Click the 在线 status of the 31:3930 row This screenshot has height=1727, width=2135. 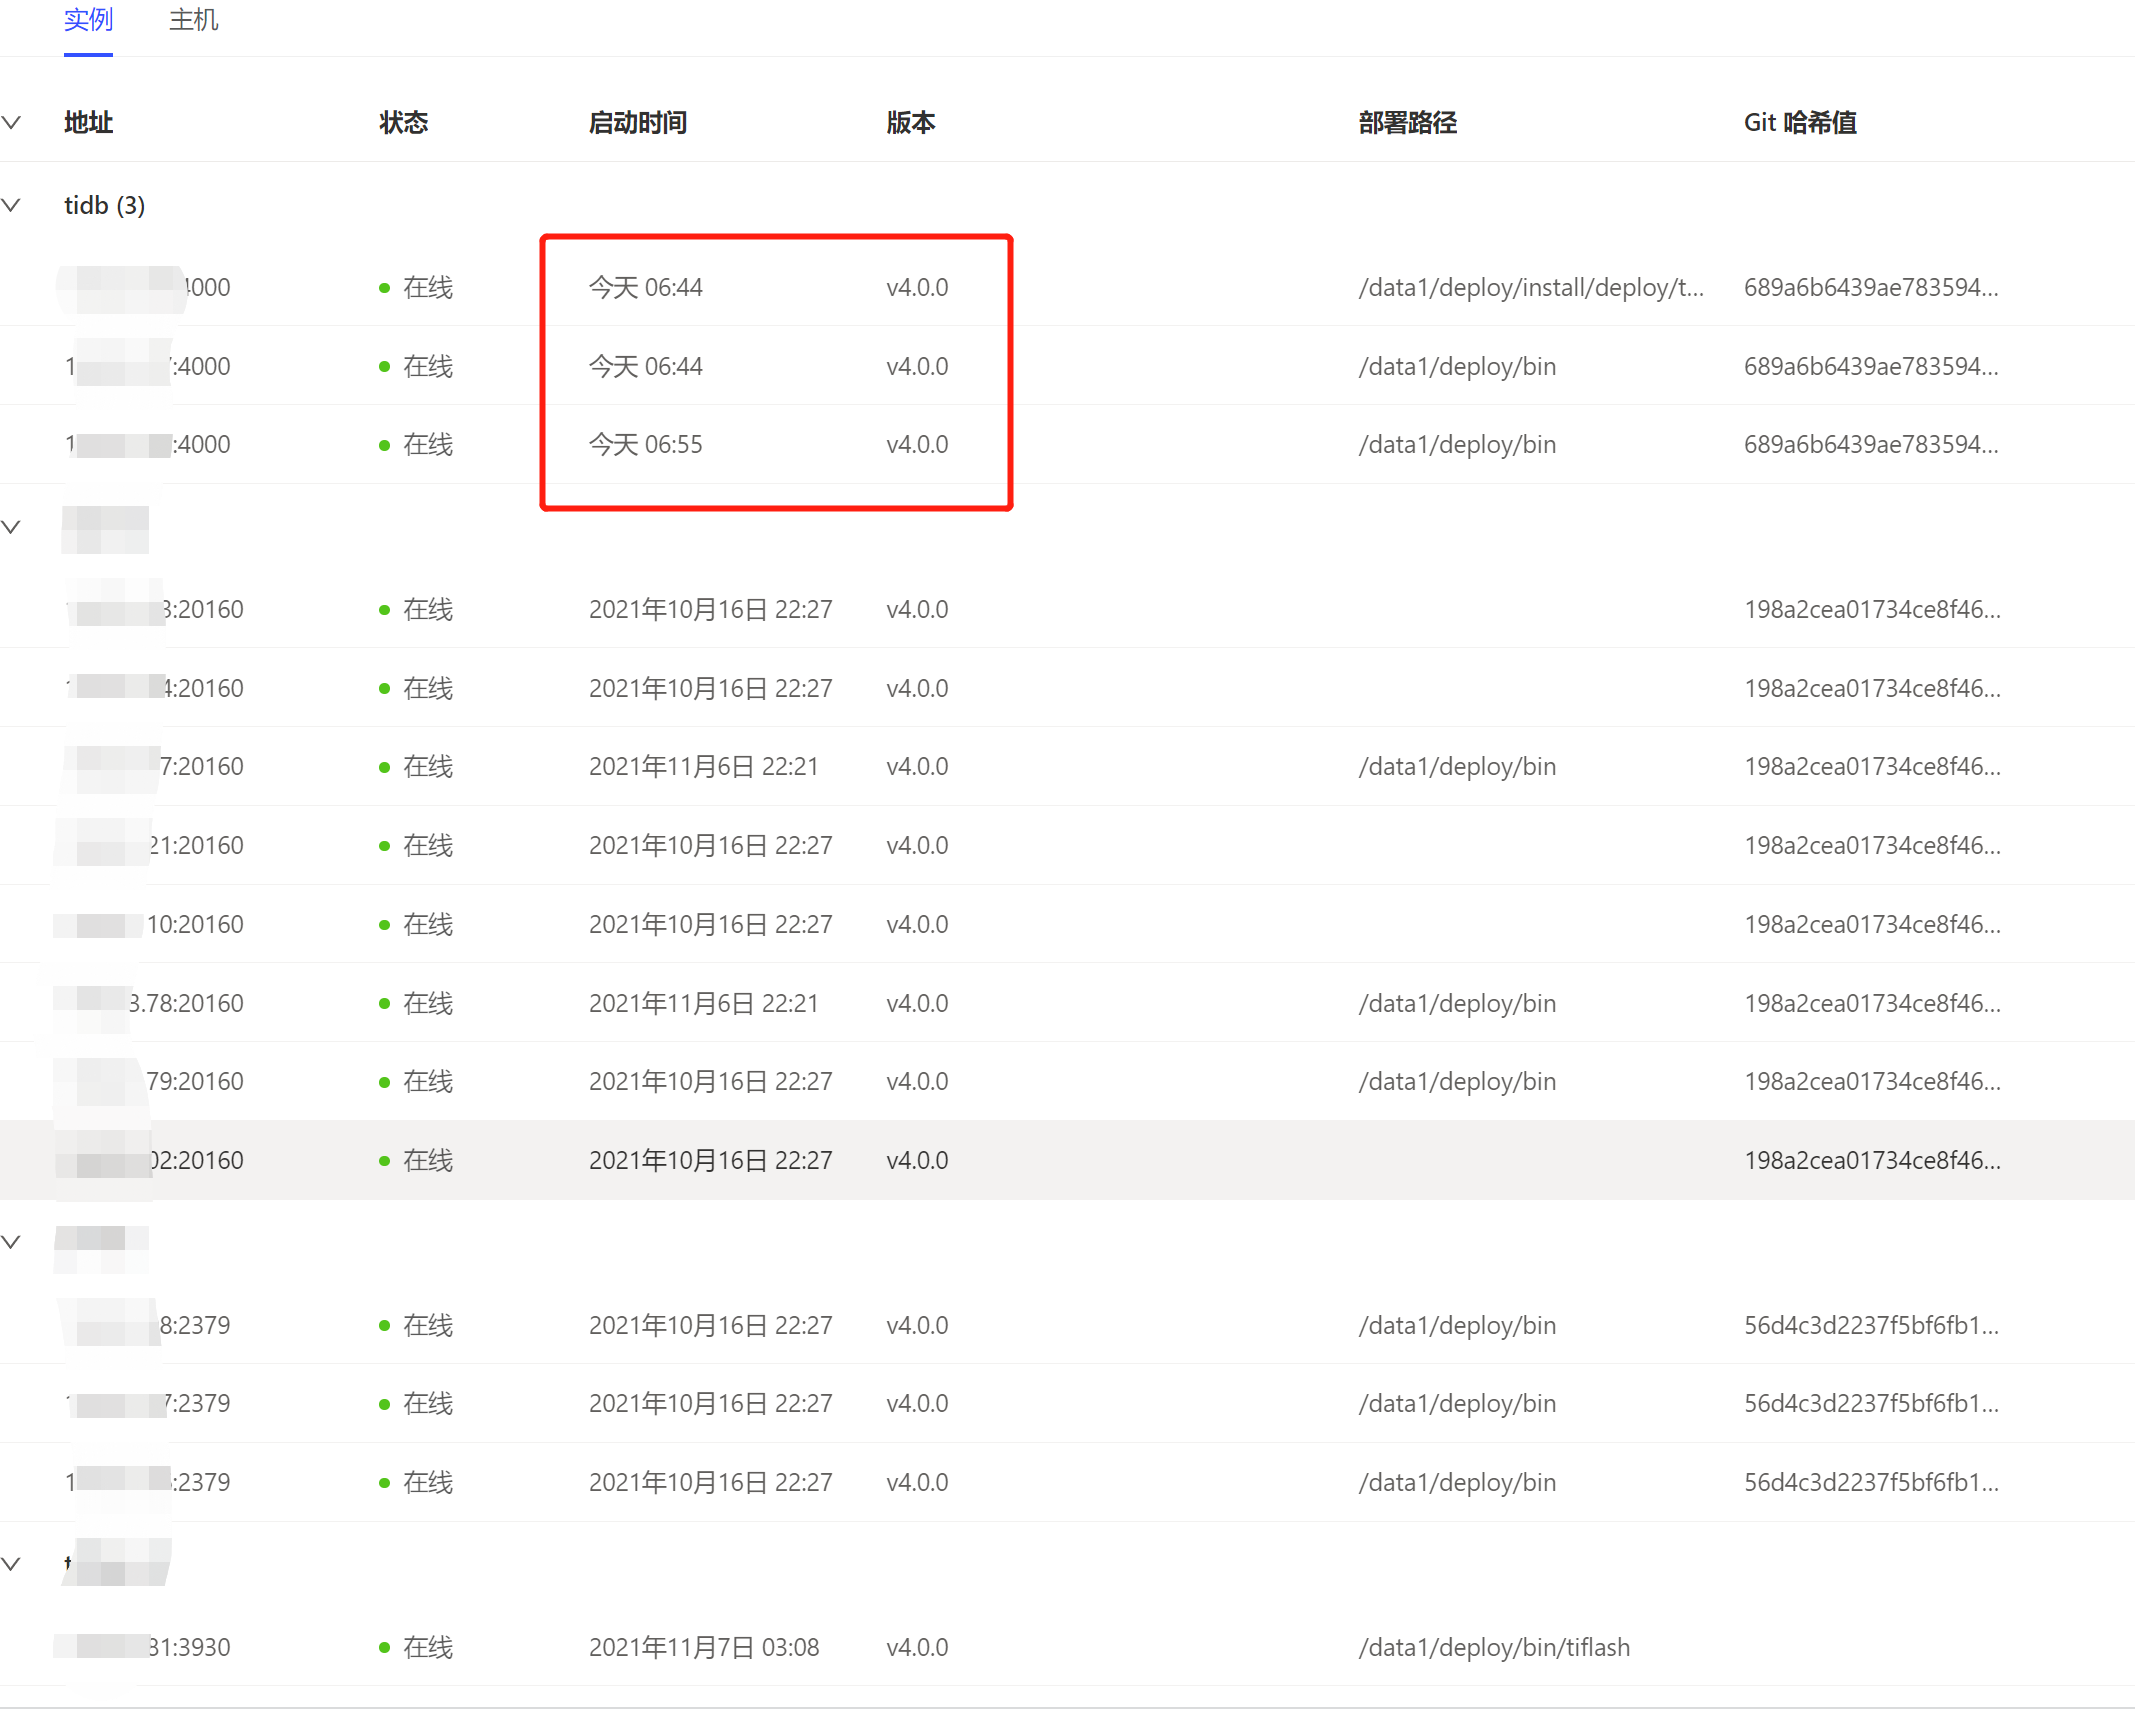coord(427,1647)
